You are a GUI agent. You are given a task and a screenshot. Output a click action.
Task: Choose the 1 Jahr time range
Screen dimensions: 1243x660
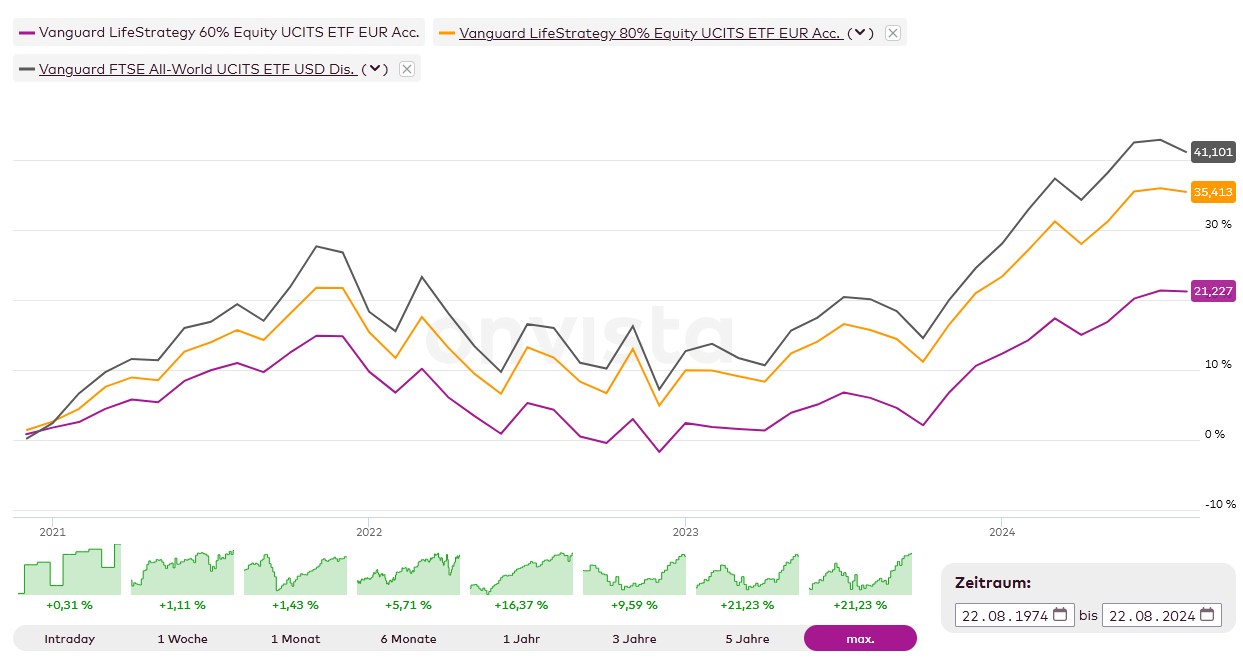click(521, 639)
